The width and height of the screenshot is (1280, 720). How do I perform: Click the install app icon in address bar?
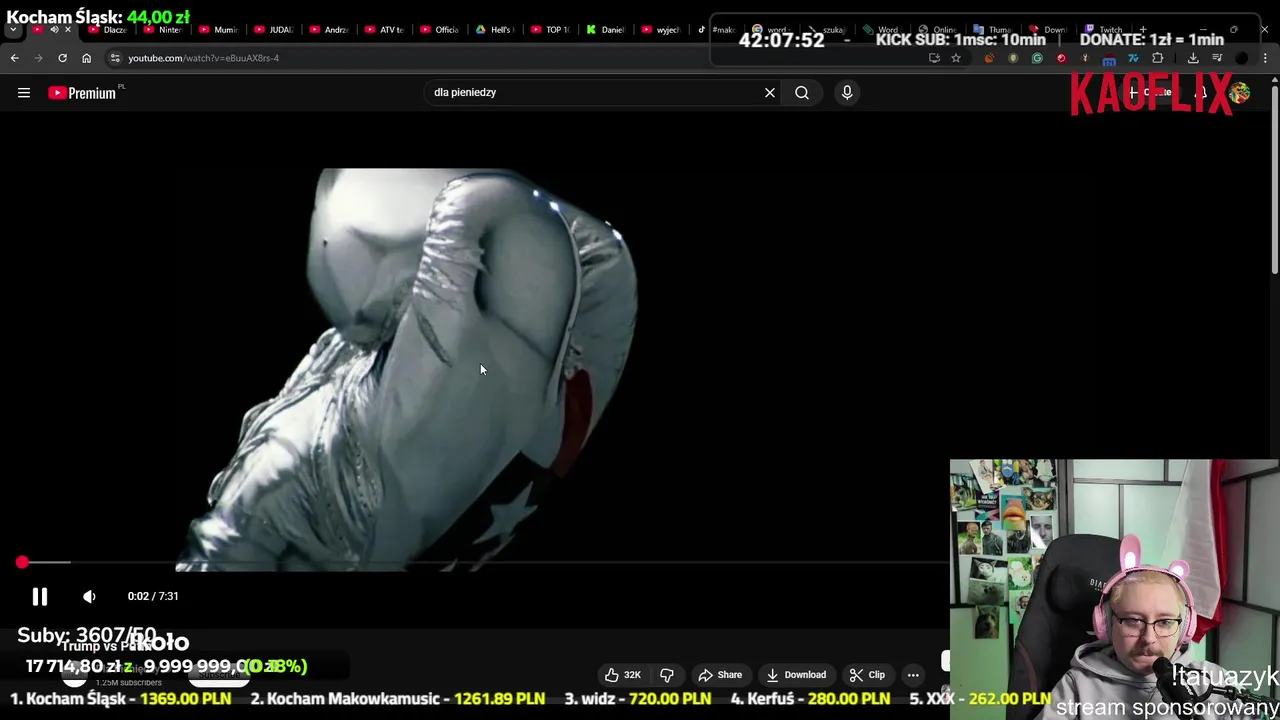click(934, 58)
